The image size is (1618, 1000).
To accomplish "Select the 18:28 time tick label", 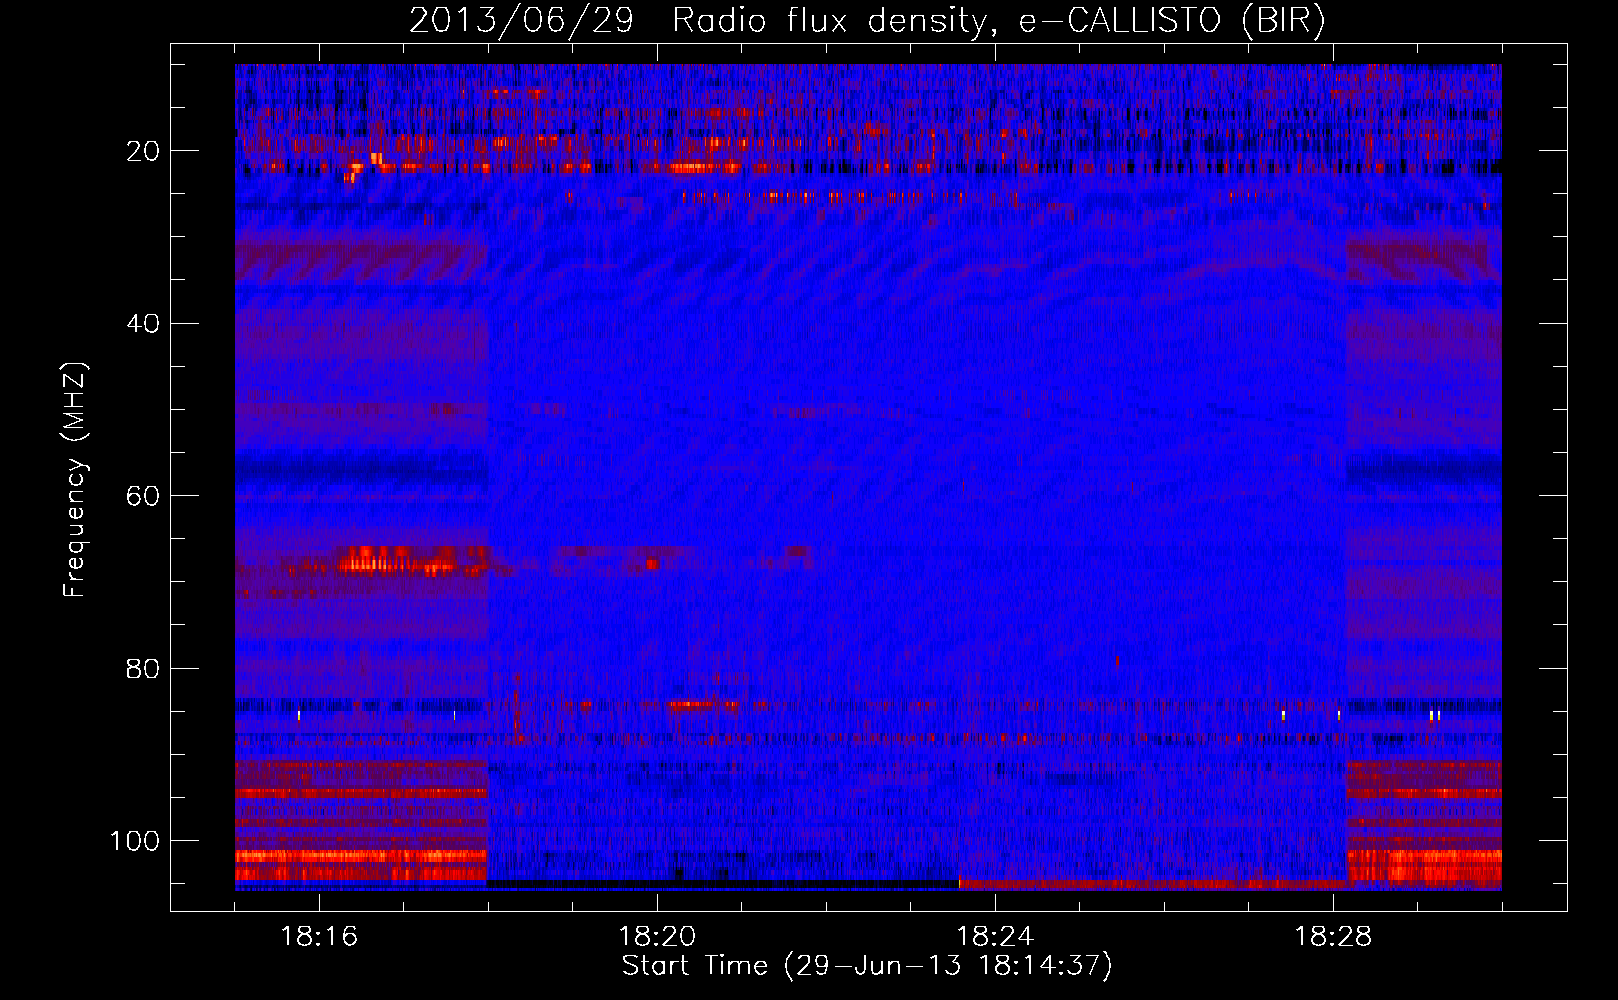I will point(1333,936).
